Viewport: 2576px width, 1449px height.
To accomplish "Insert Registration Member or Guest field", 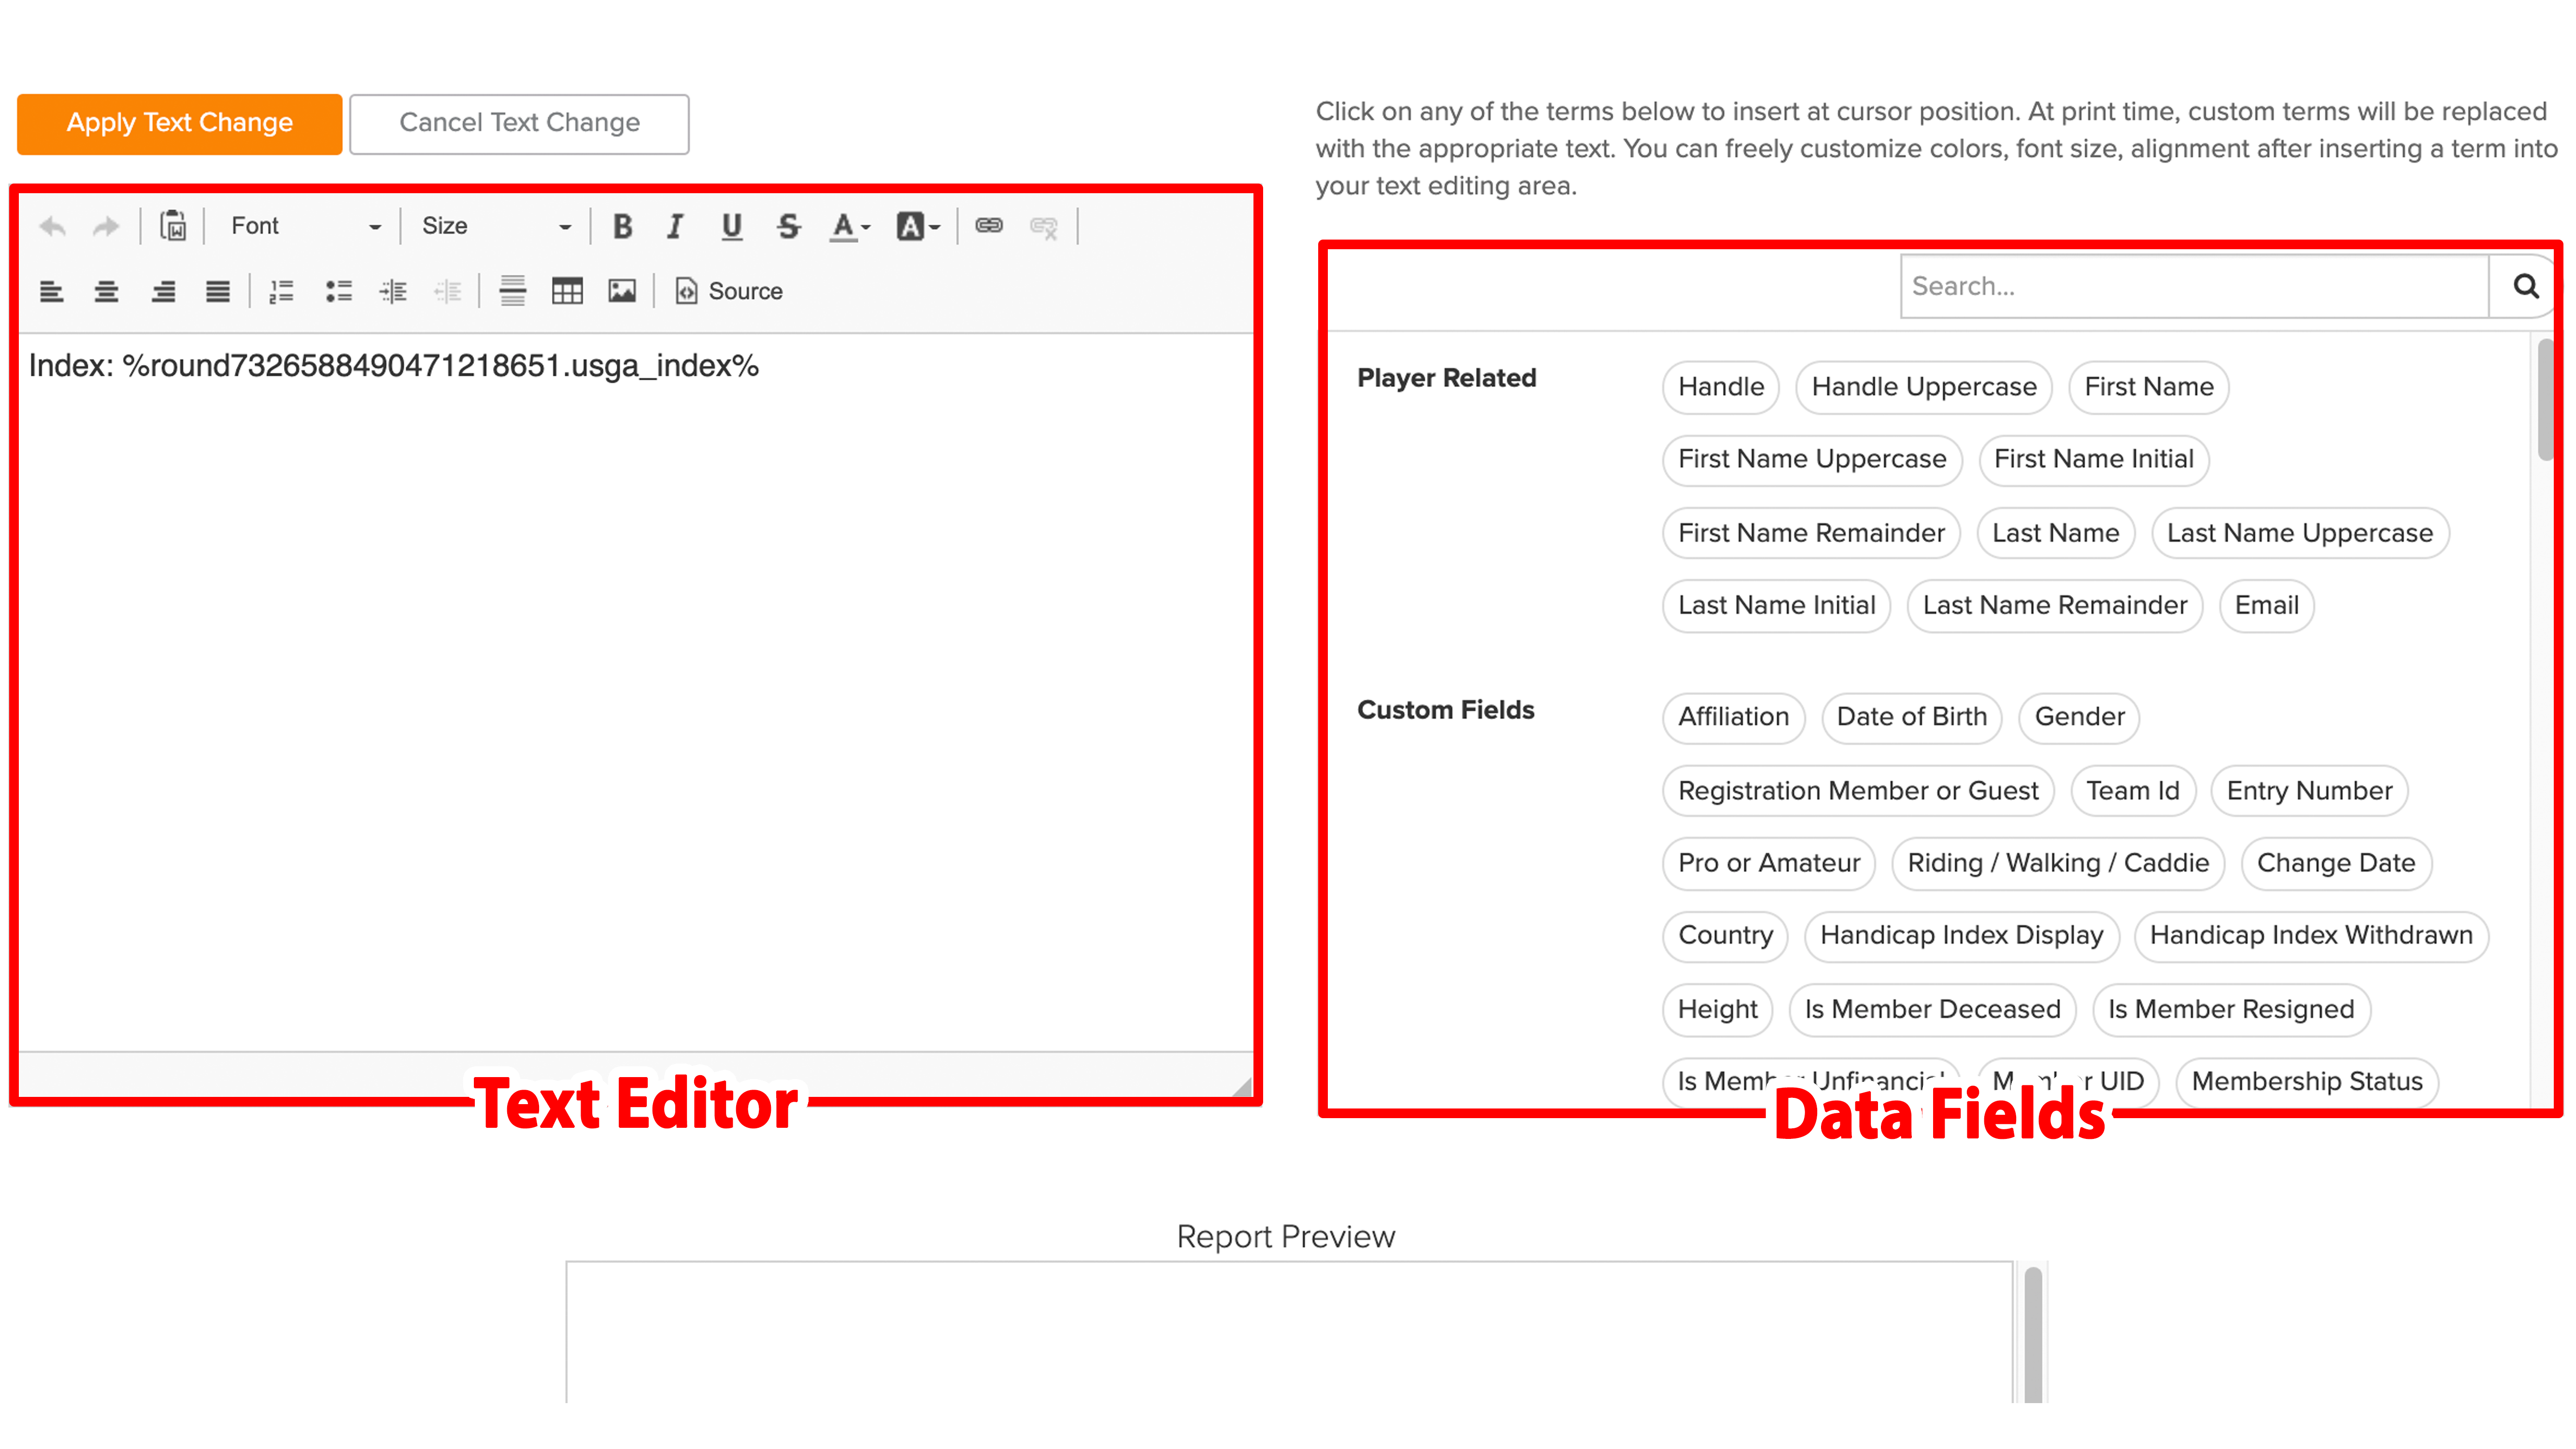I will click(x=1858, y=791).
